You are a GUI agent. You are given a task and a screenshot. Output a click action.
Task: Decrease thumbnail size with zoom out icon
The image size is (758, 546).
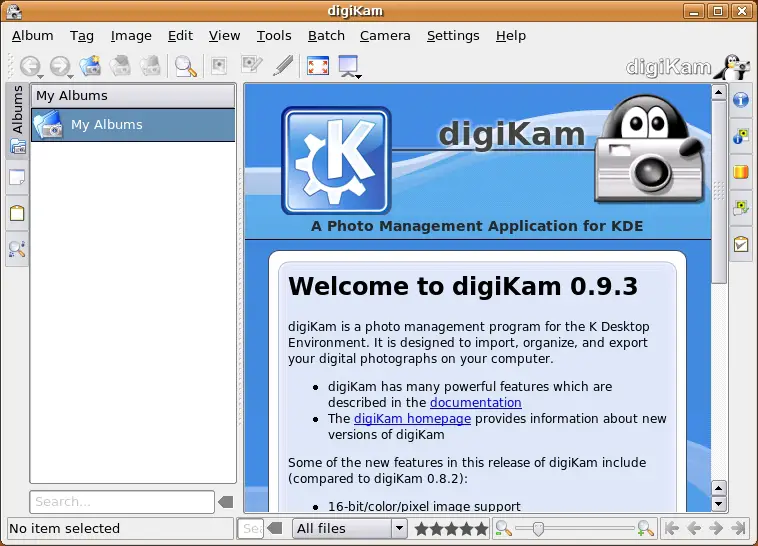(x=504, y=528)
